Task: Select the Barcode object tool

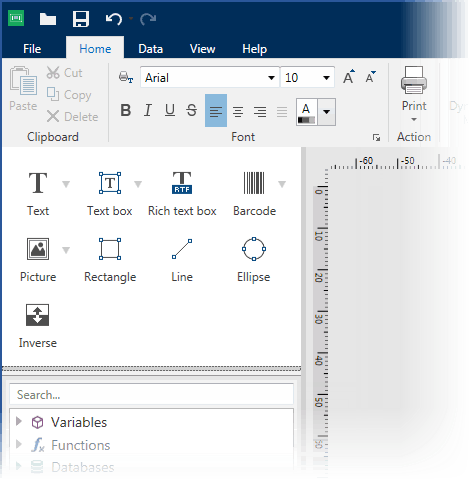Action: [x=254, y=193]
